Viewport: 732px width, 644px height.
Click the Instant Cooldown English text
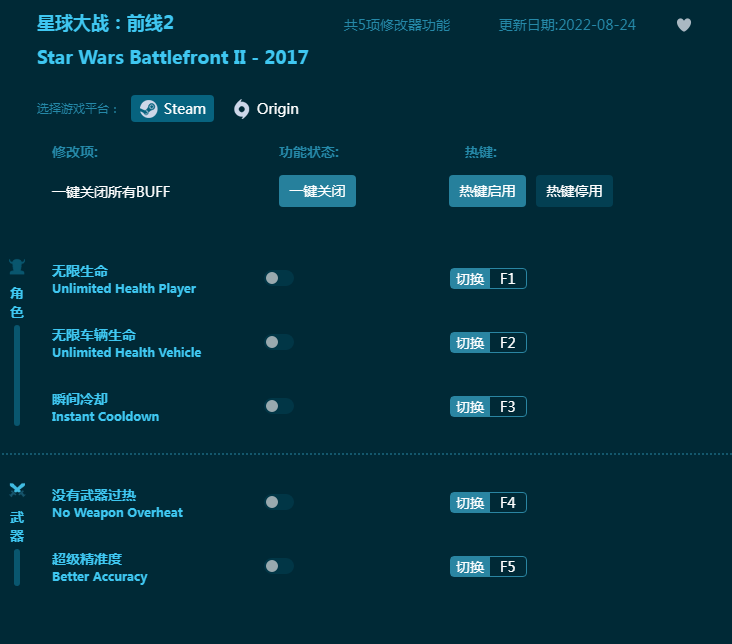tap(106, 417)
